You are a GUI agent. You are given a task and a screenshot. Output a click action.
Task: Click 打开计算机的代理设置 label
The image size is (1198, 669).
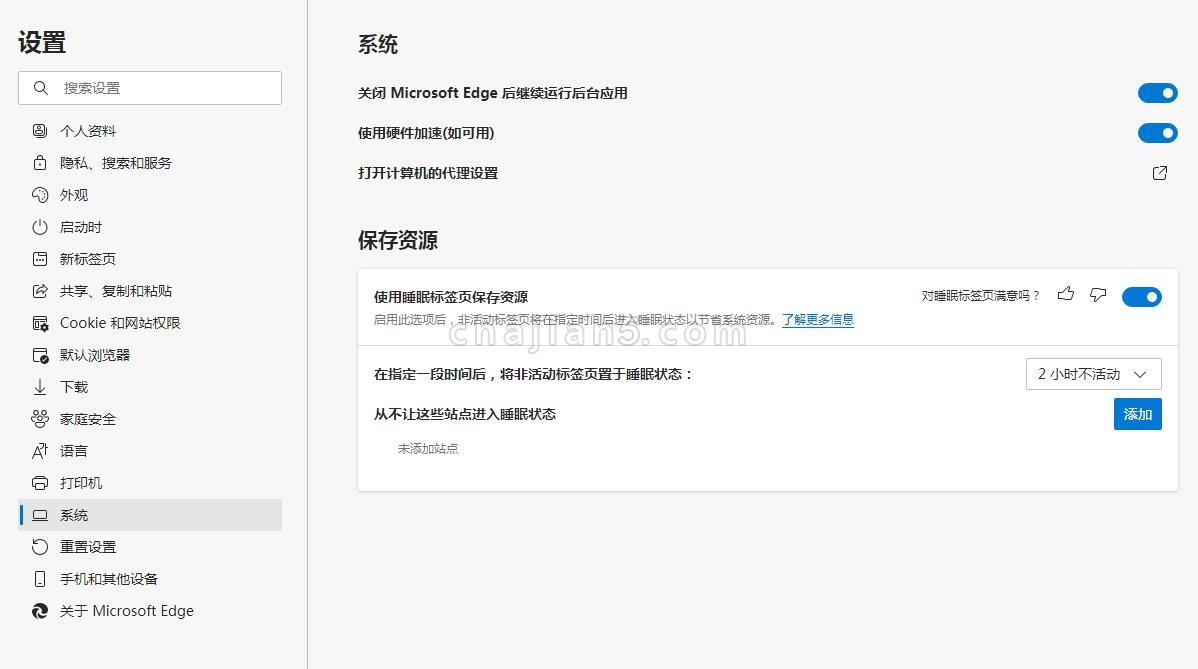(428, 173)
